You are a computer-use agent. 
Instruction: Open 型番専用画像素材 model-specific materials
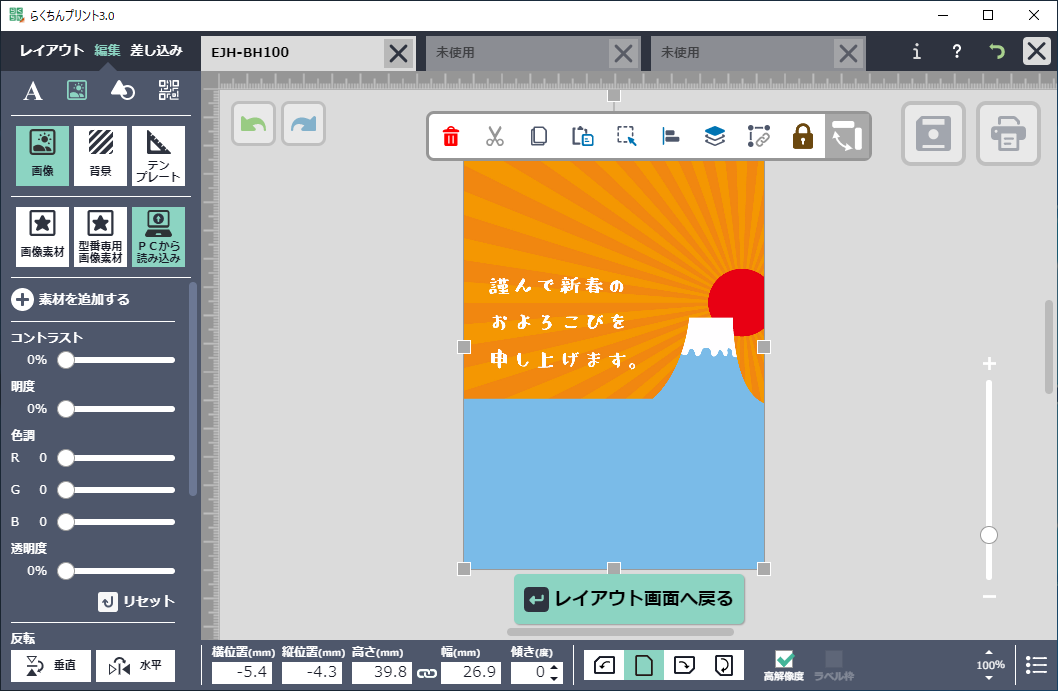(101, 237)
